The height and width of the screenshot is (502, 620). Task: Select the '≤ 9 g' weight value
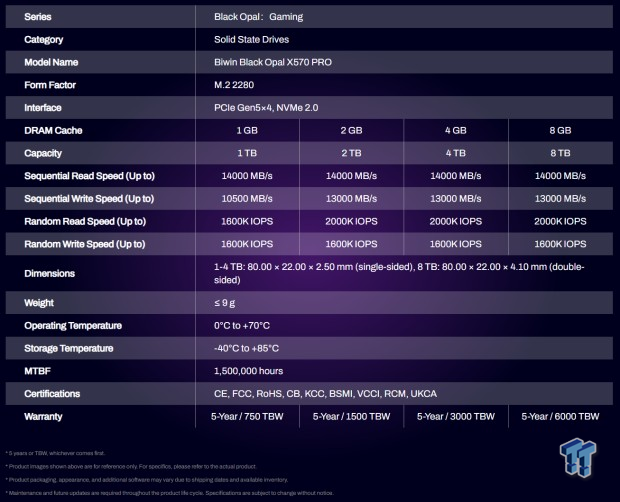[224, 303]
